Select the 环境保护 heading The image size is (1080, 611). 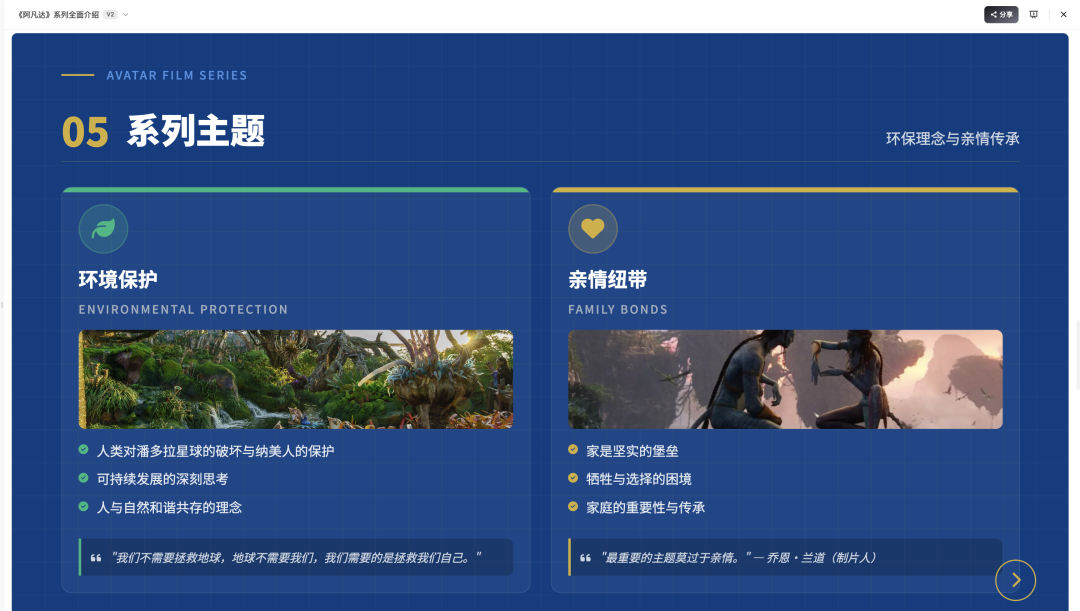118,280
